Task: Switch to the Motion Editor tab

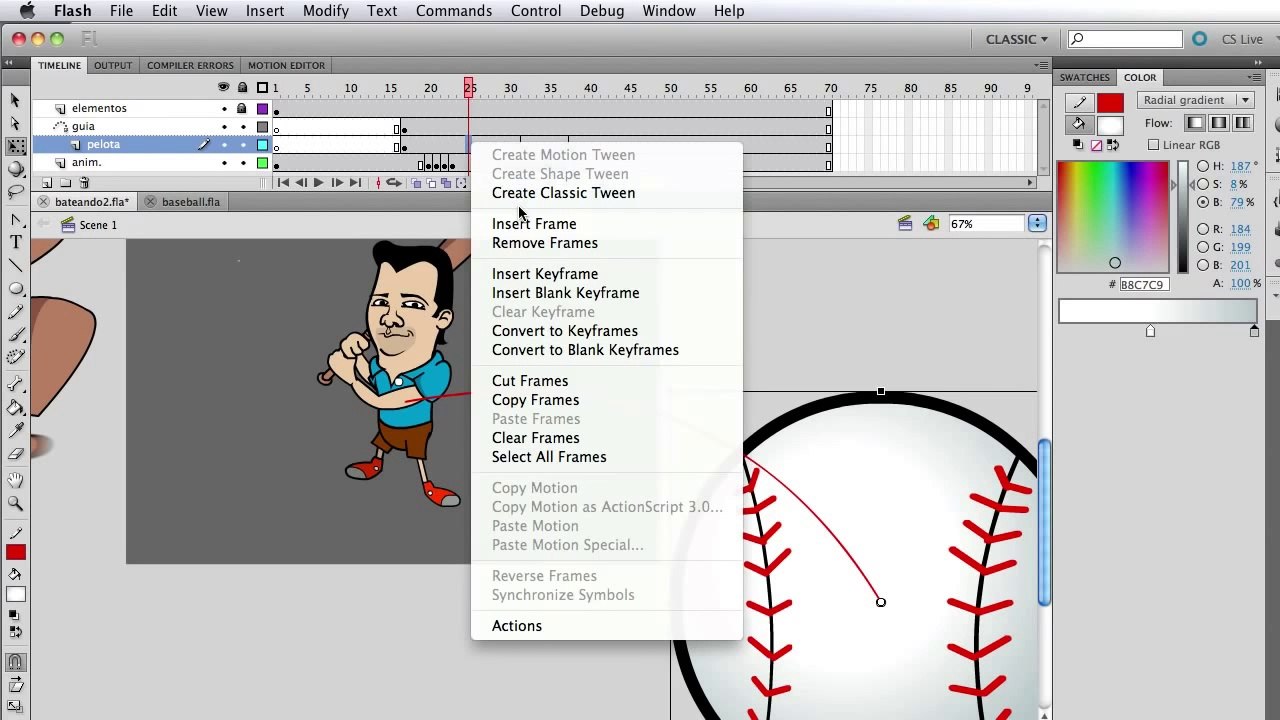Action: point(286,66)
